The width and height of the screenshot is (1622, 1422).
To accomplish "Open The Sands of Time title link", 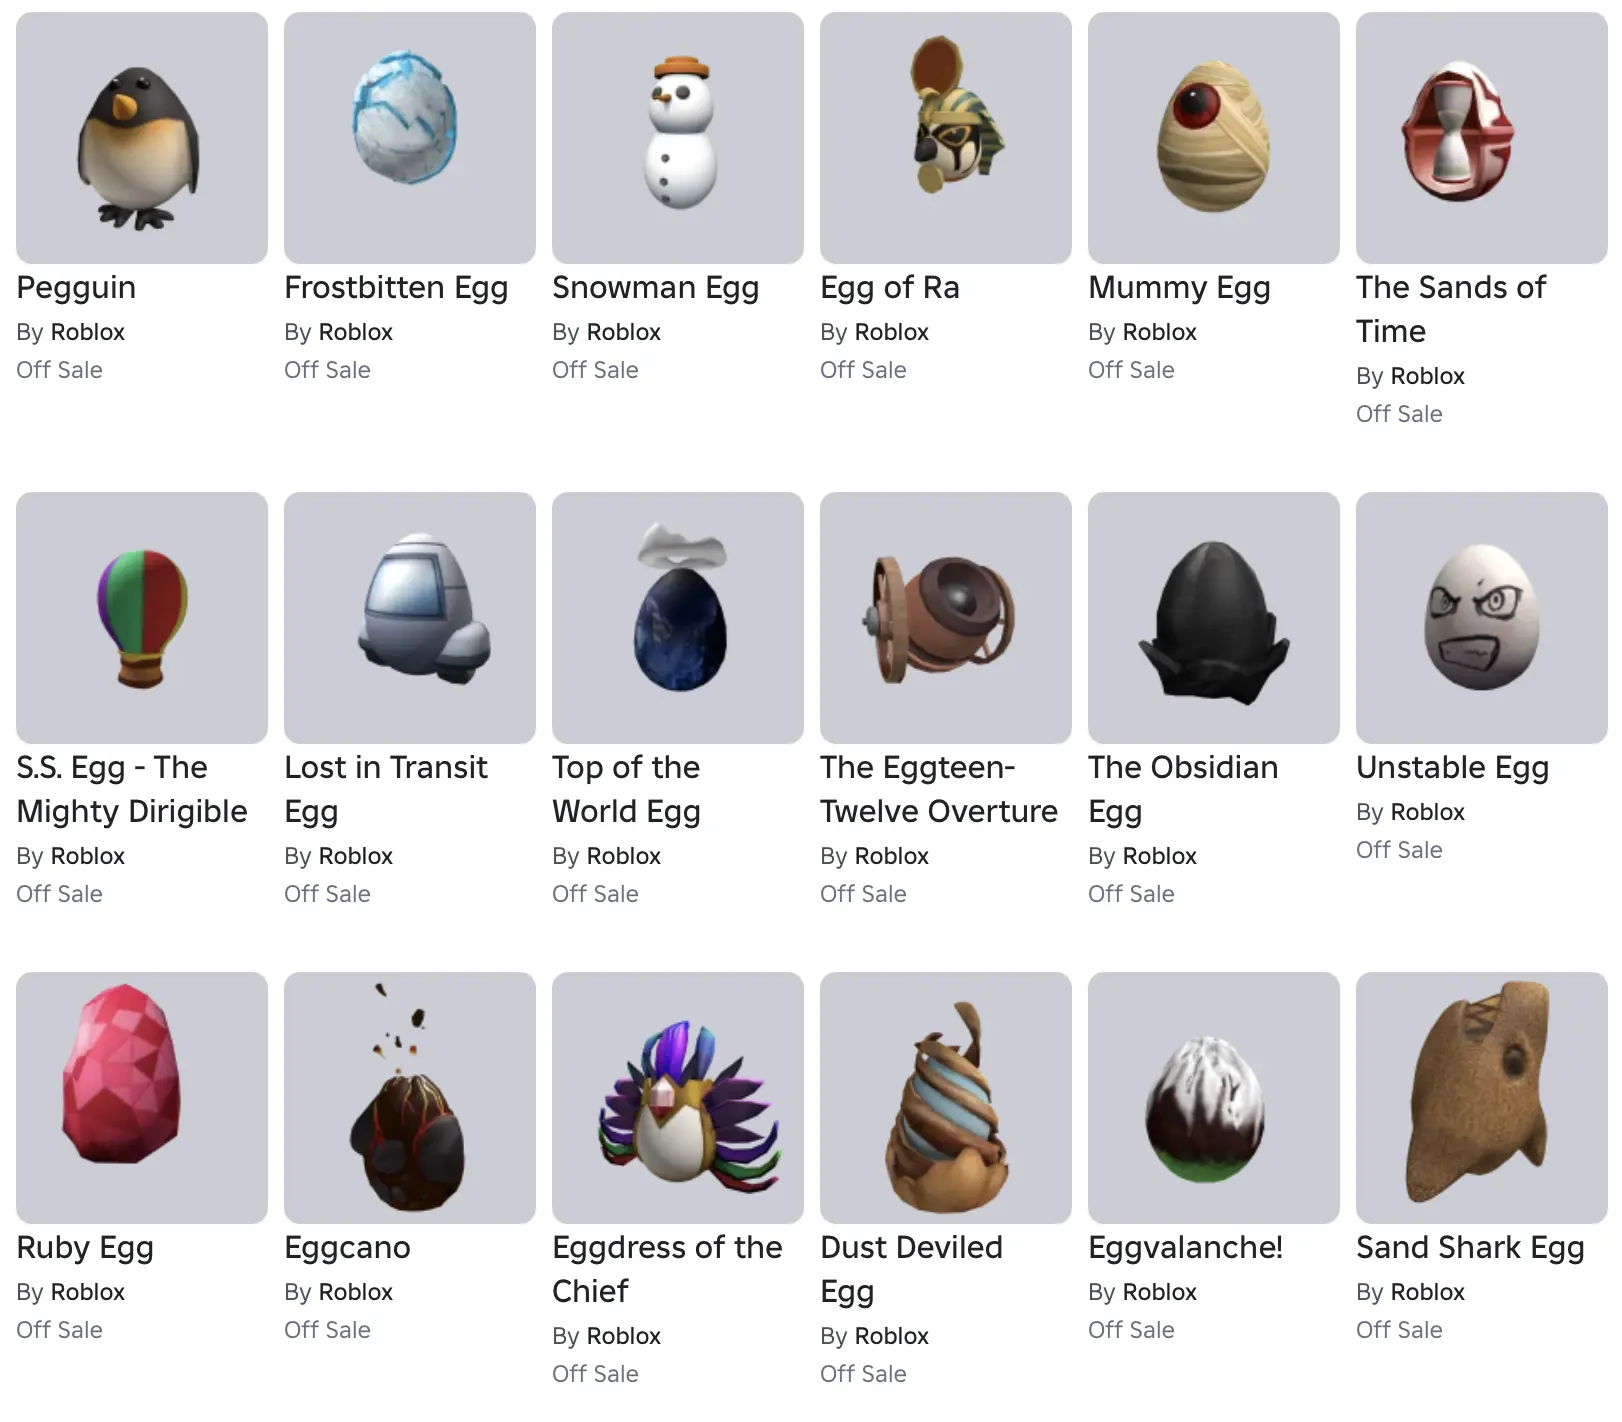I will tap(1451, 309).
